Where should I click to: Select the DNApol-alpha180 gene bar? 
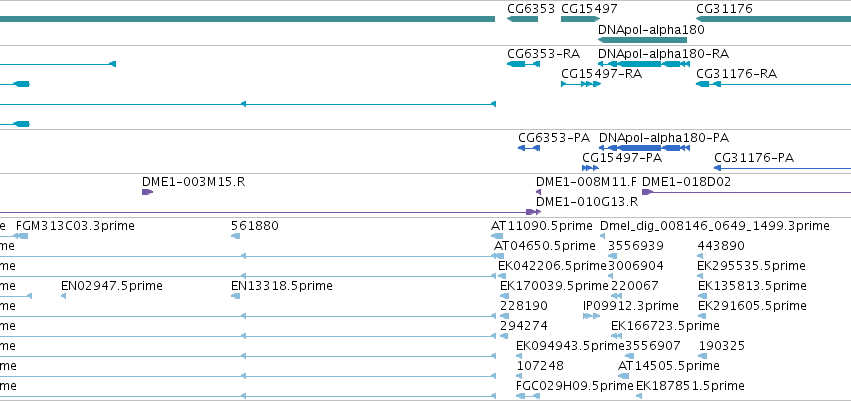(642, 40)
